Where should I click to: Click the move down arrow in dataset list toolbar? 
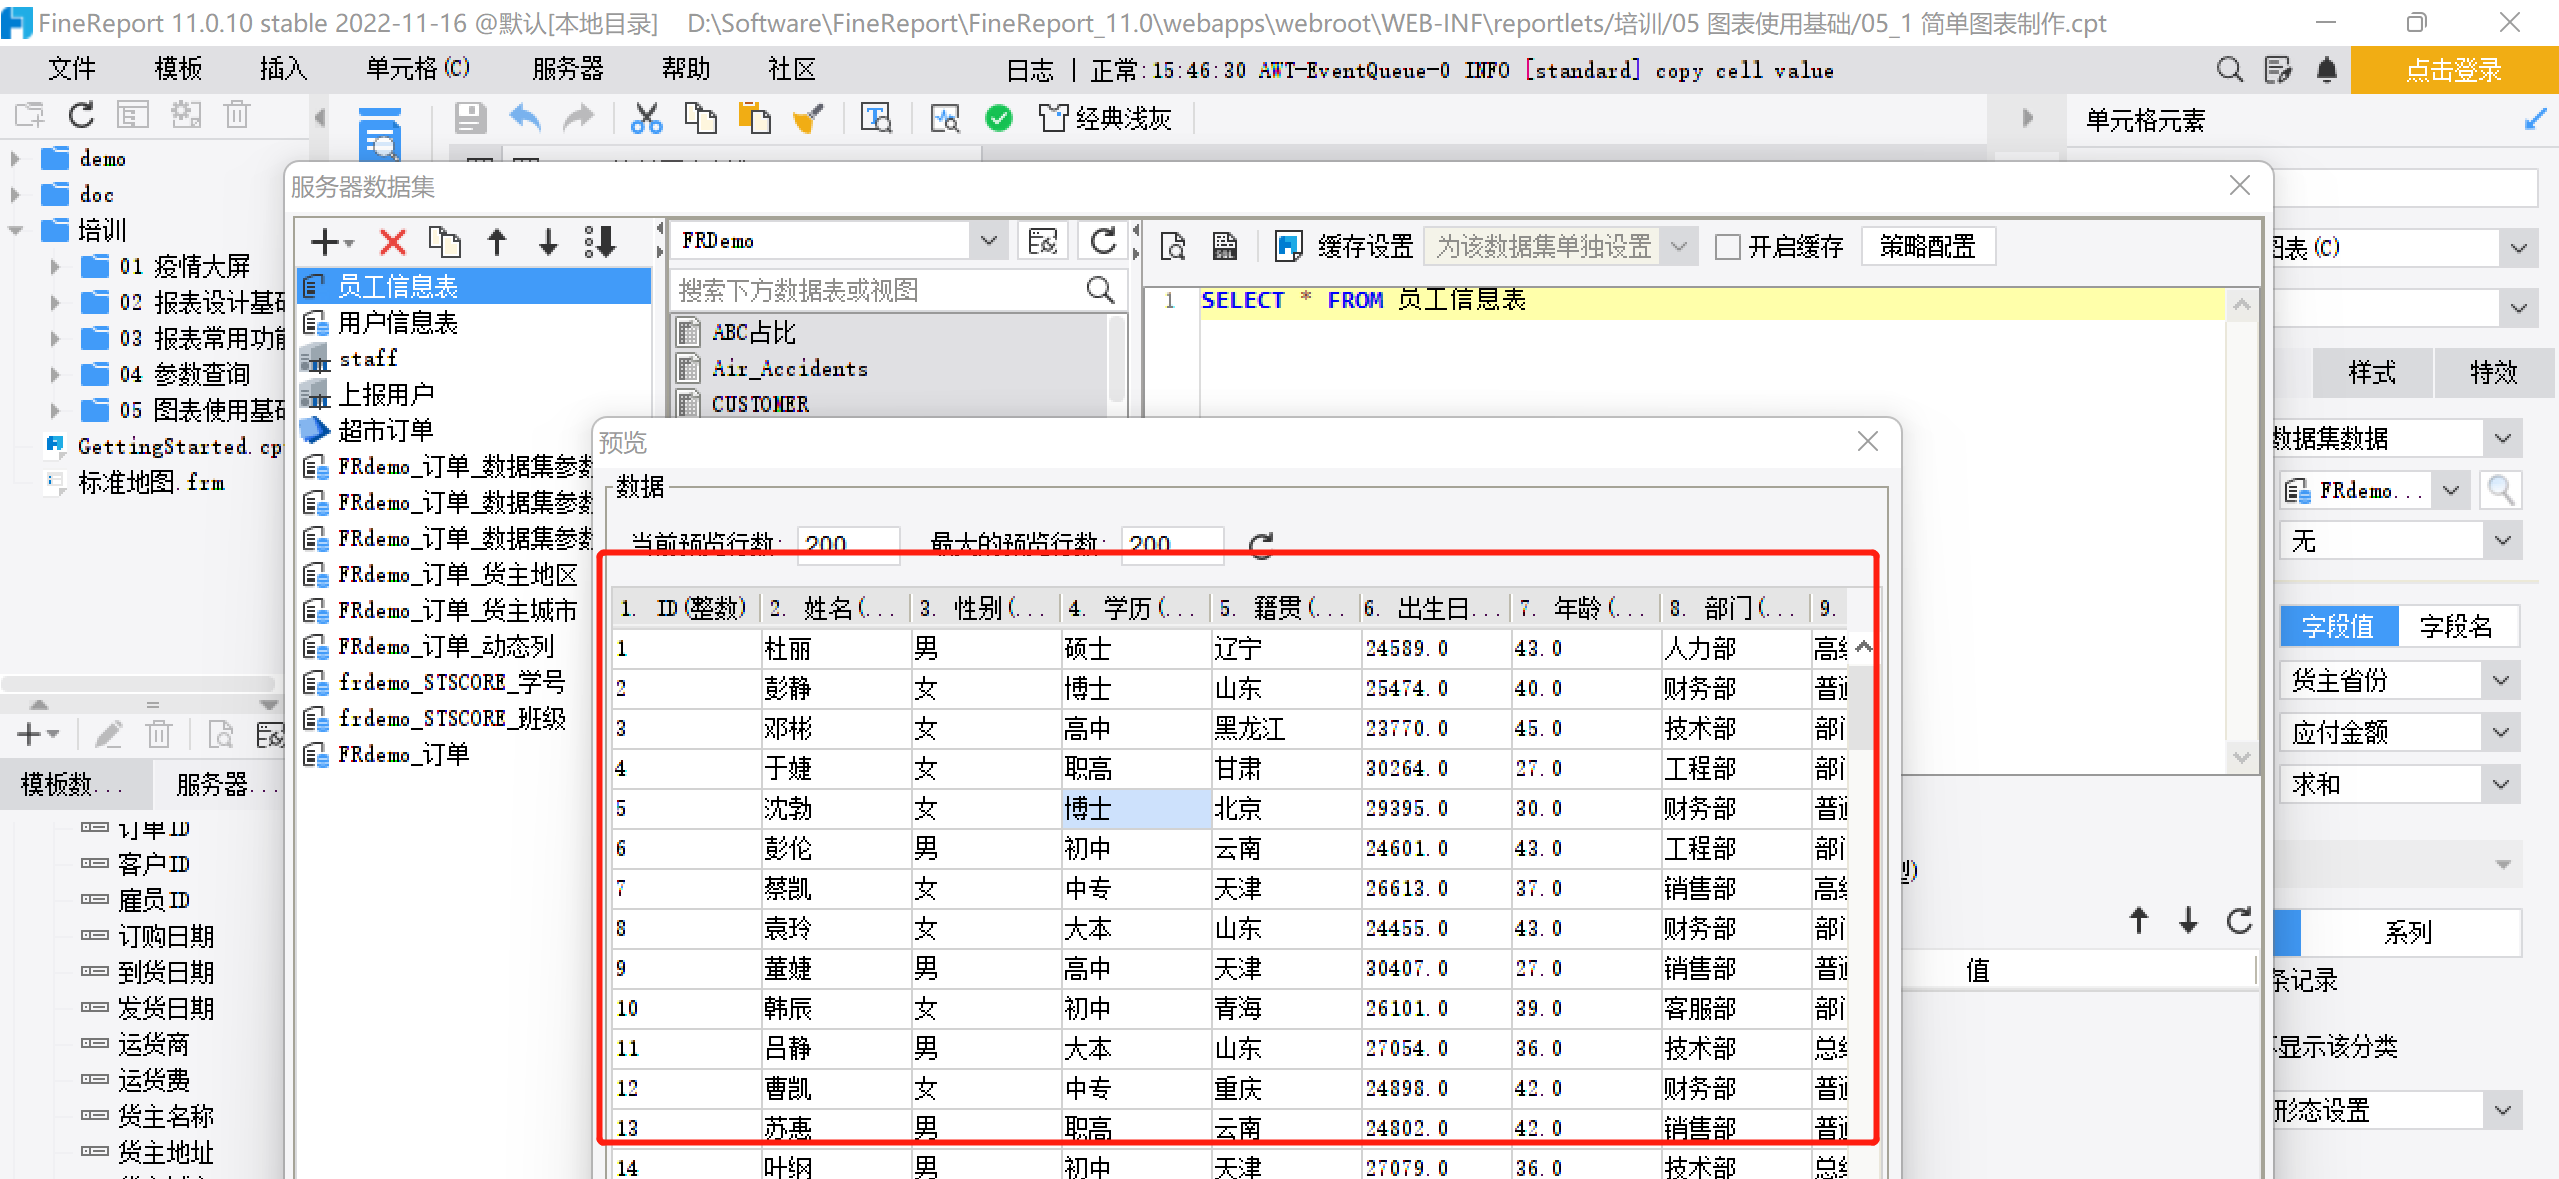548,242
